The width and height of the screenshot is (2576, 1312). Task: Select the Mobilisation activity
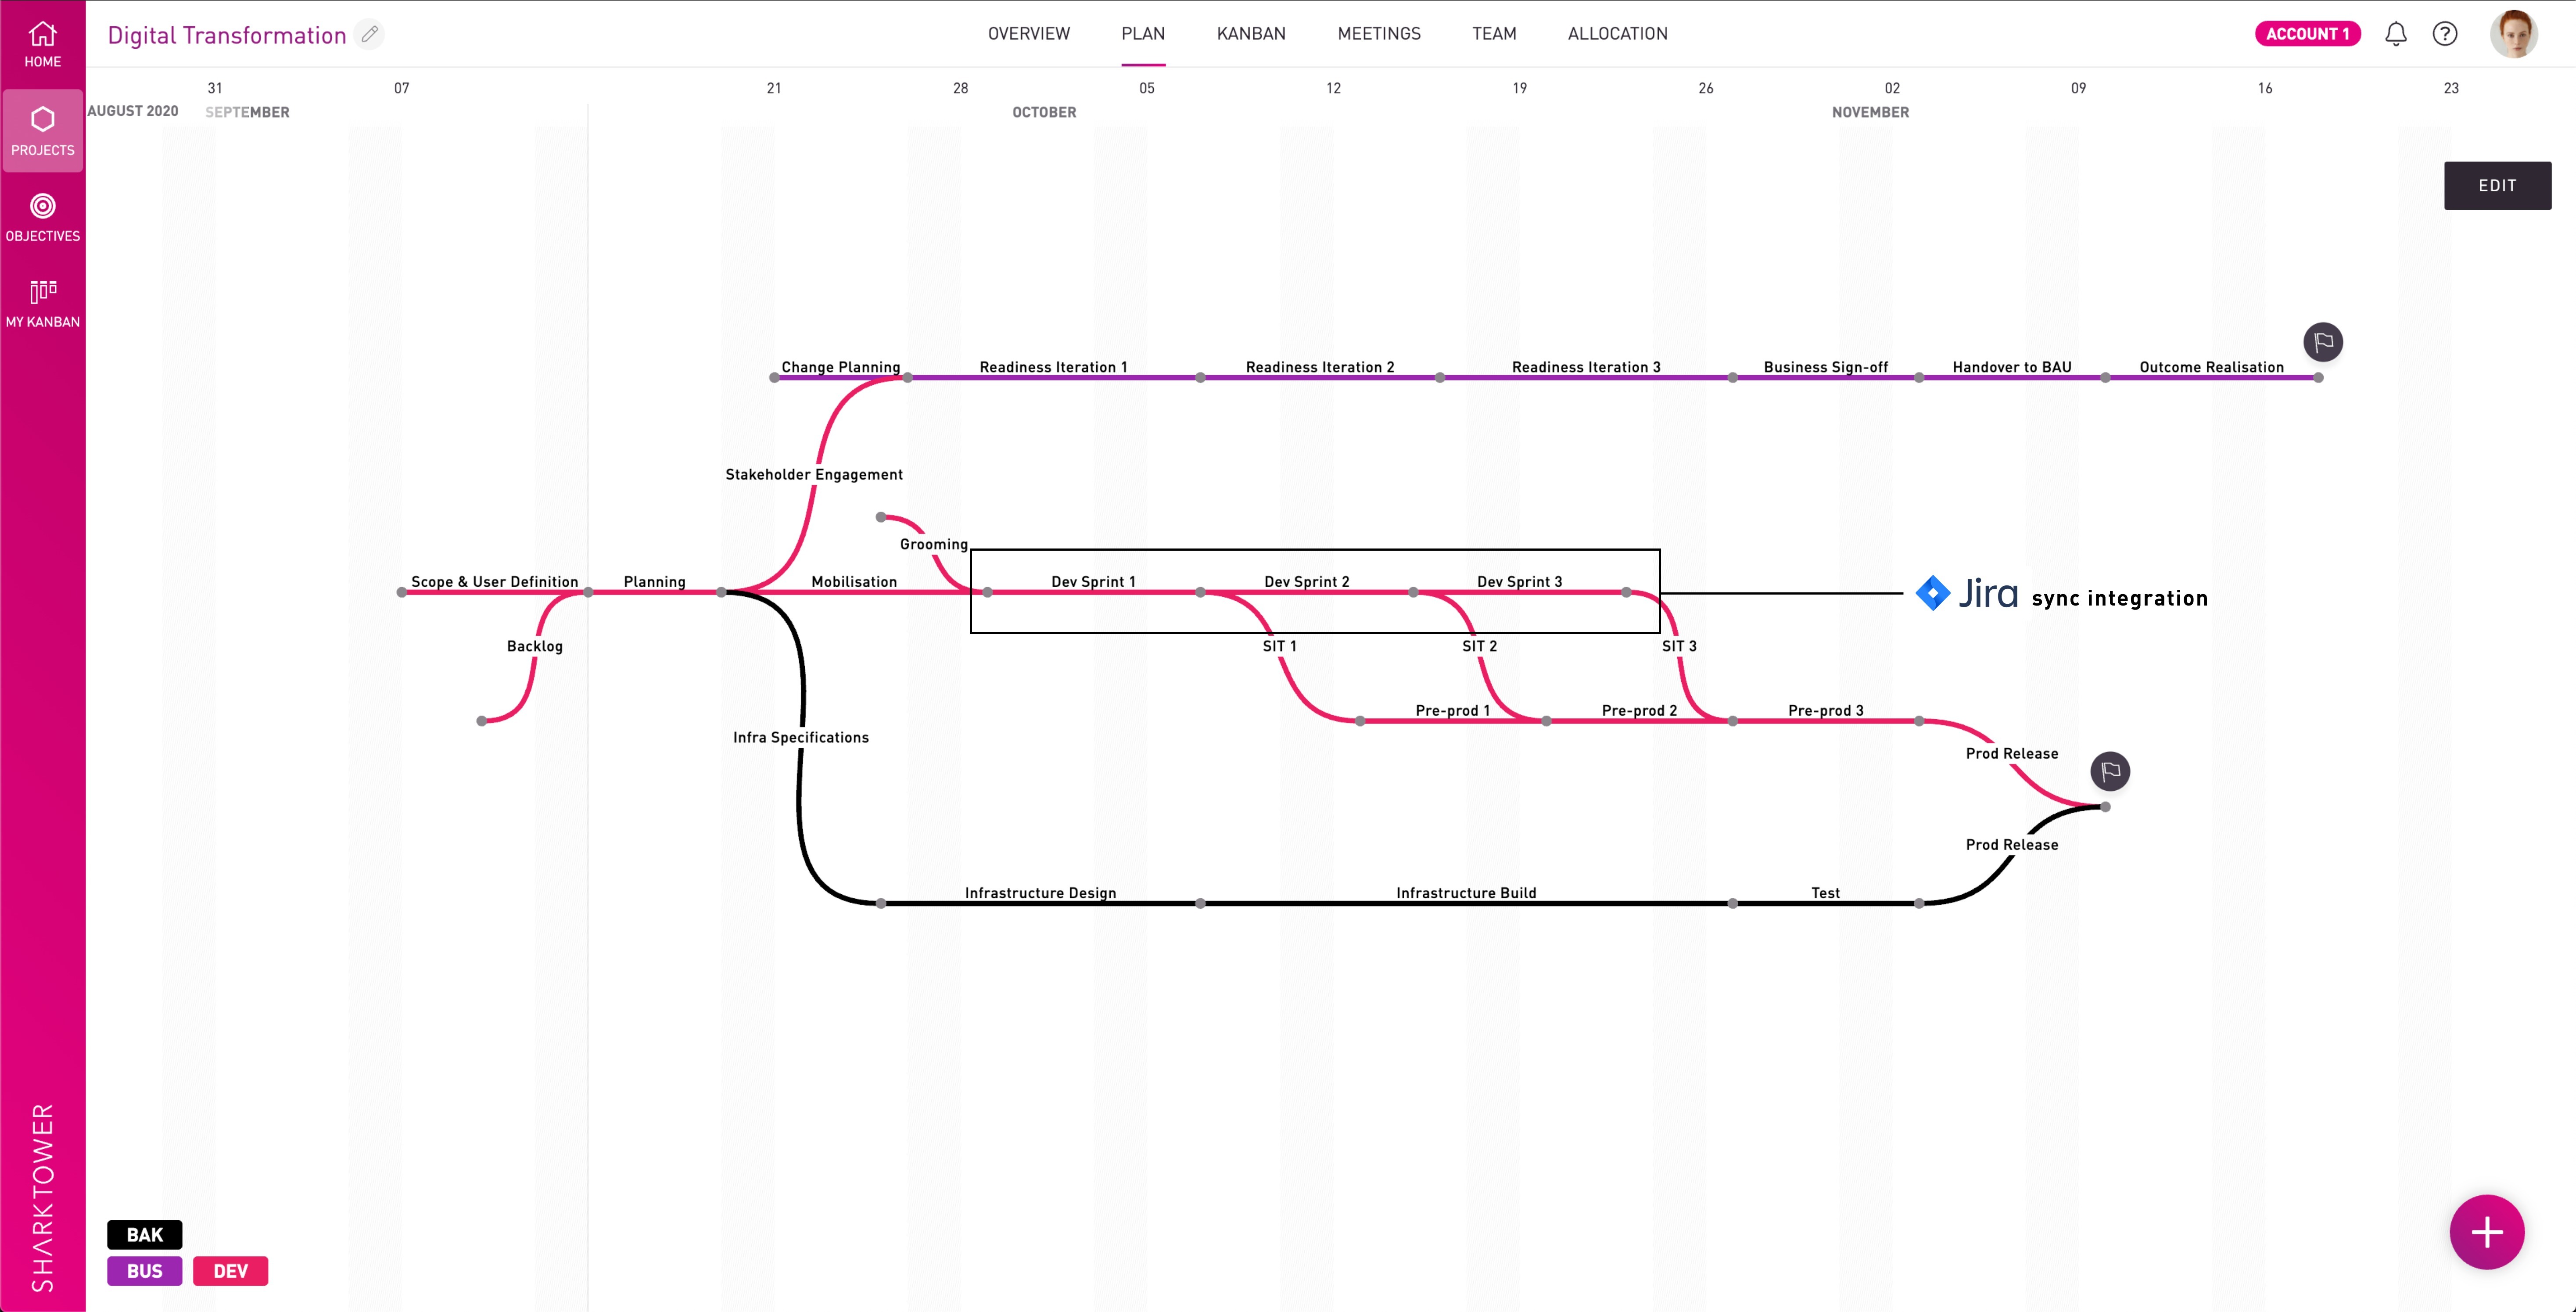click(x=854, y=581)
